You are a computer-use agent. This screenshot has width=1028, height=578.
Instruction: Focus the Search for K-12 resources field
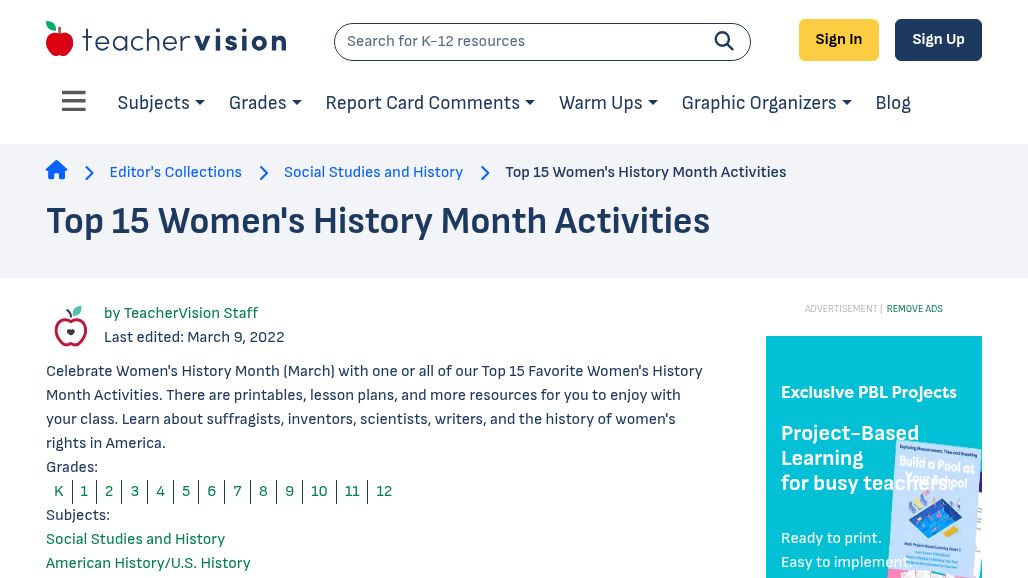pyautogui.click(x=524, y=41)
